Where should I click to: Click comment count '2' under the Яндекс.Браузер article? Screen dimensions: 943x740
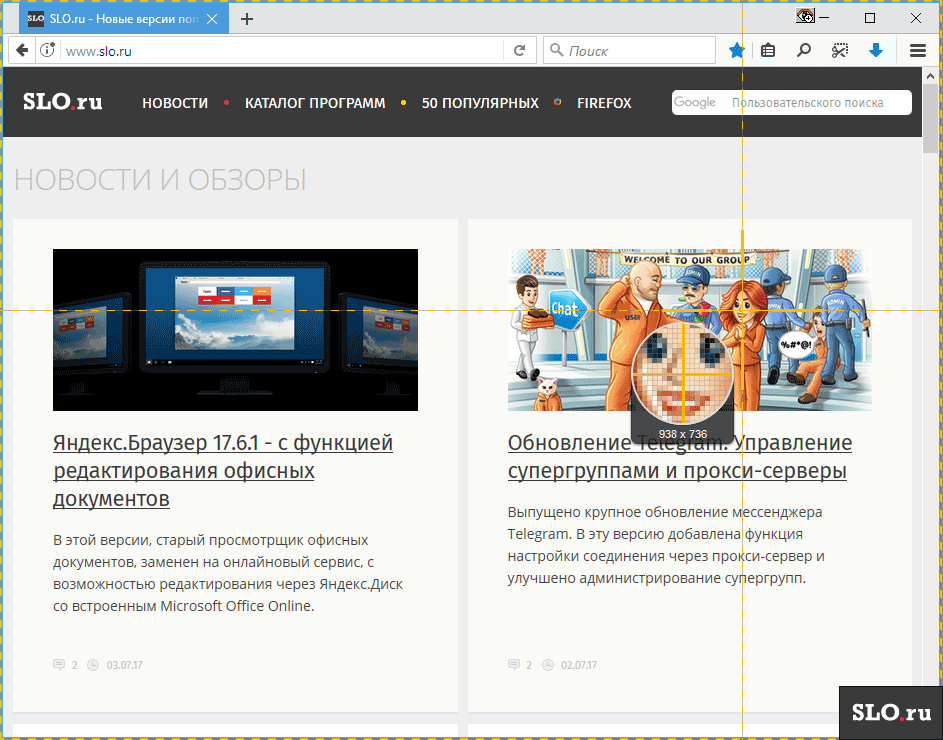75,665
